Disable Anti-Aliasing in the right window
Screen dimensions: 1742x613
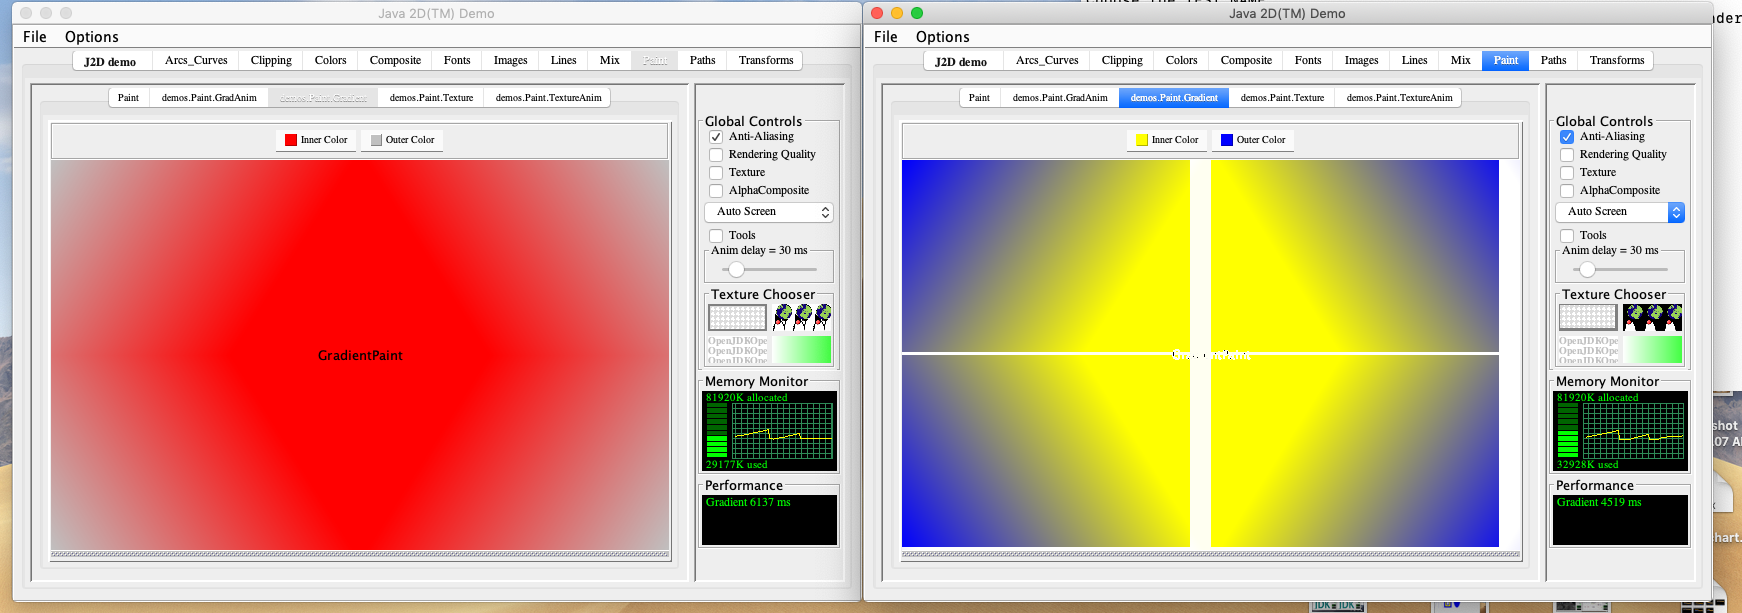(x=1567, y=137)
